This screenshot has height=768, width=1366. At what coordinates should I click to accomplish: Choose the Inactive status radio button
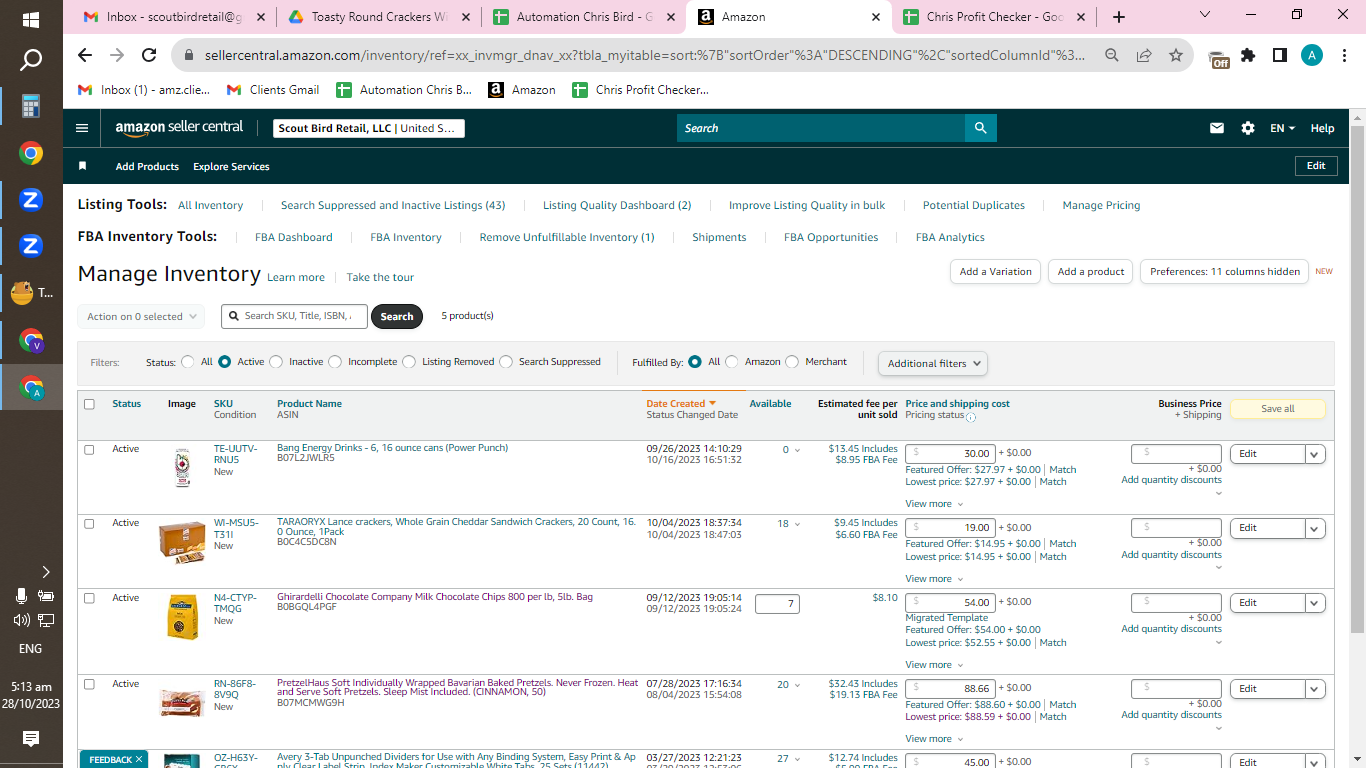click(x=276, y=362)
